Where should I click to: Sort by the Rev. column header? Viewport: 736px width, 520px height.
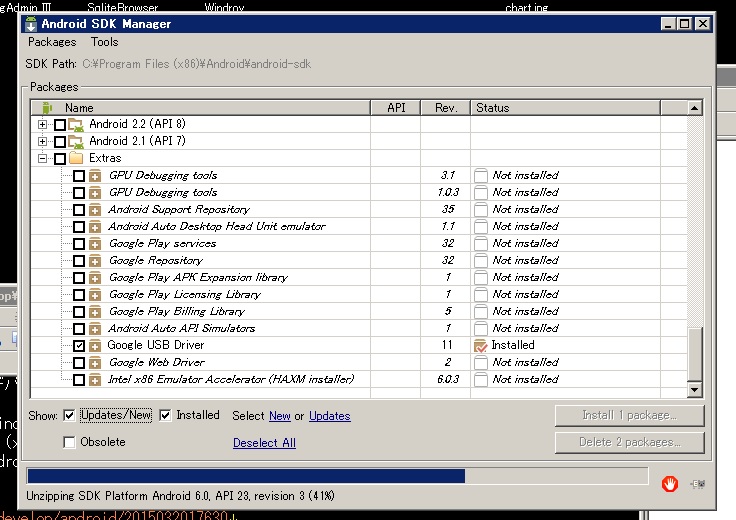click(x=446, y=108)
